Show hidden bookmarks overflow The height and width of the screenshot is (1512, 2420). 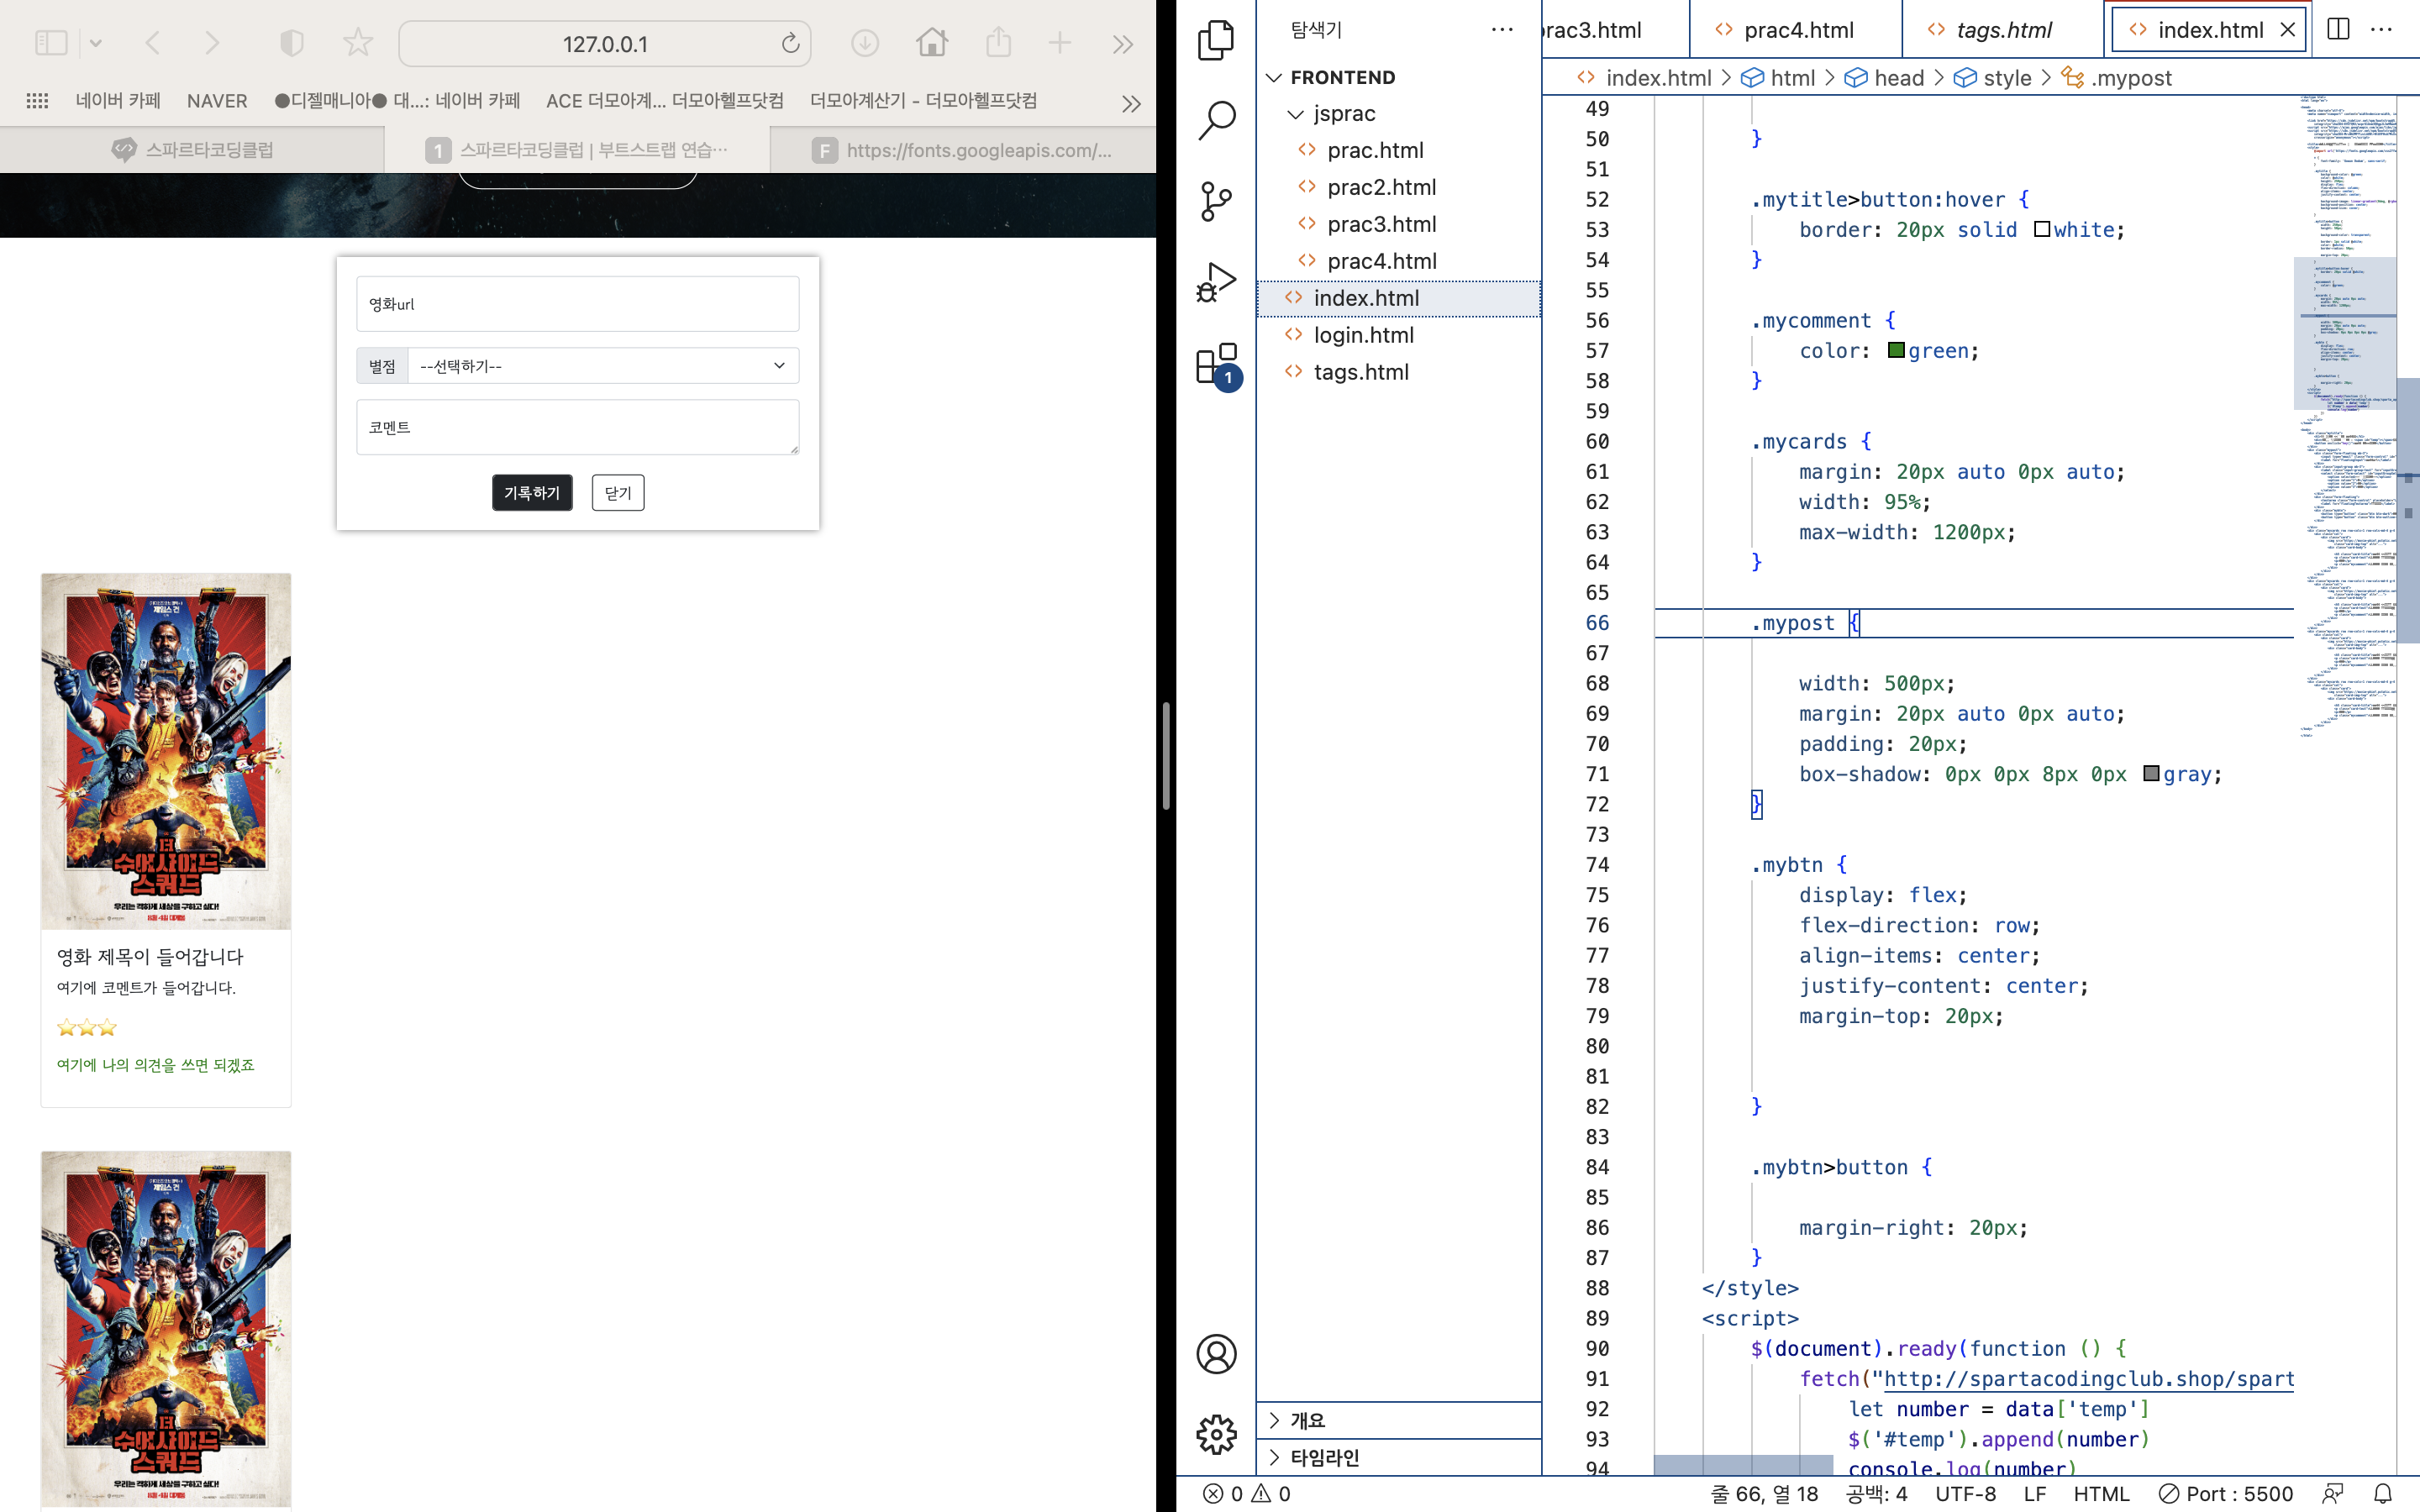pyautogui.click(x=1131, y=103)
